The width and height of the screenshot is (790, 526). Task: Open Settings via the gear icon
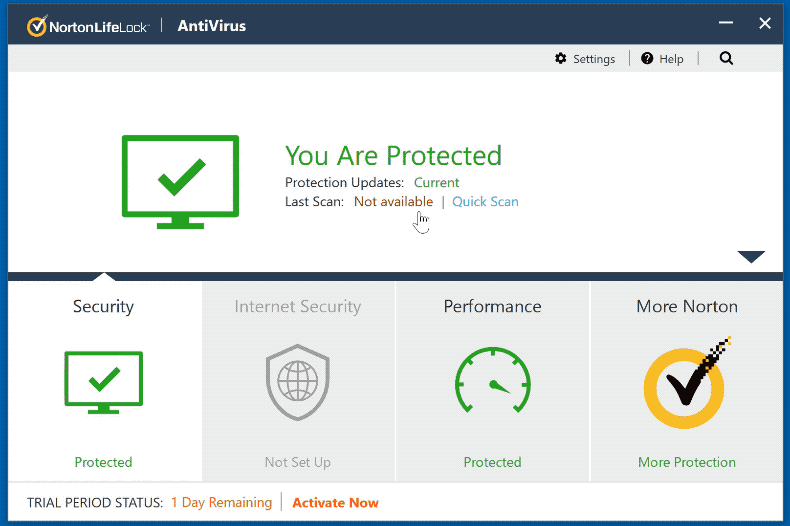(x=560, y=58)
